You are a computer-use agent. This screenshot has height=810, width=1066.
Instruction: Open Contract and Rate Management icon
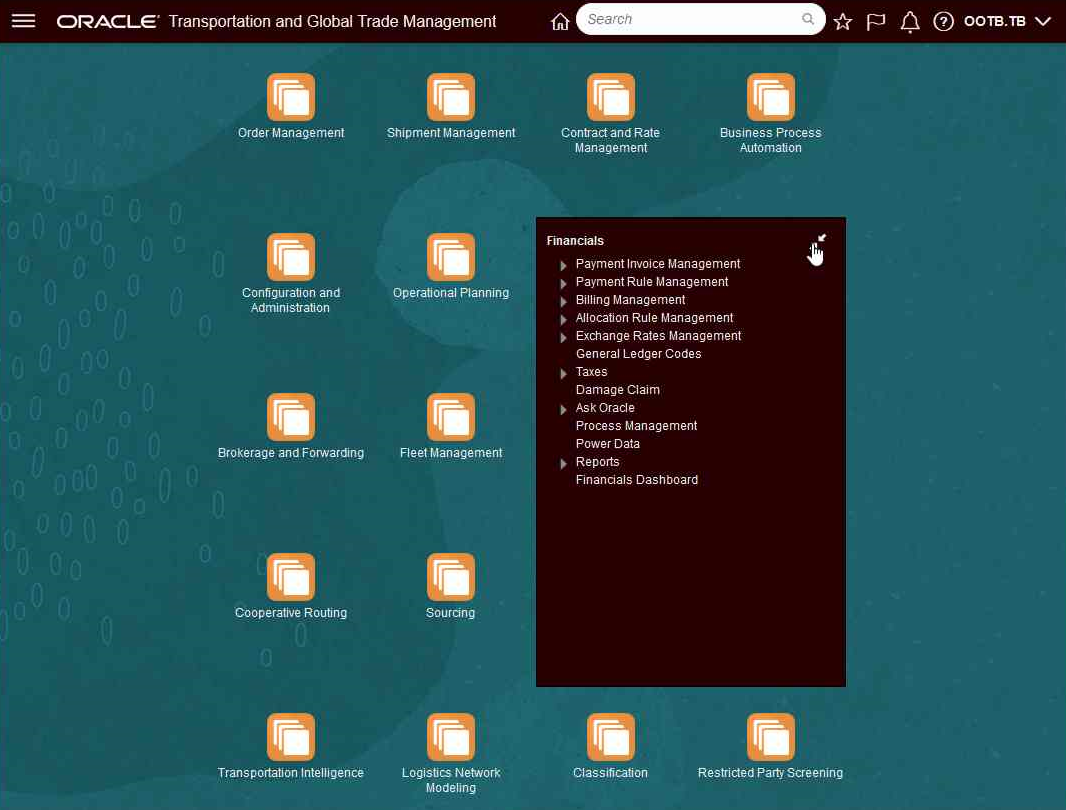611,97
